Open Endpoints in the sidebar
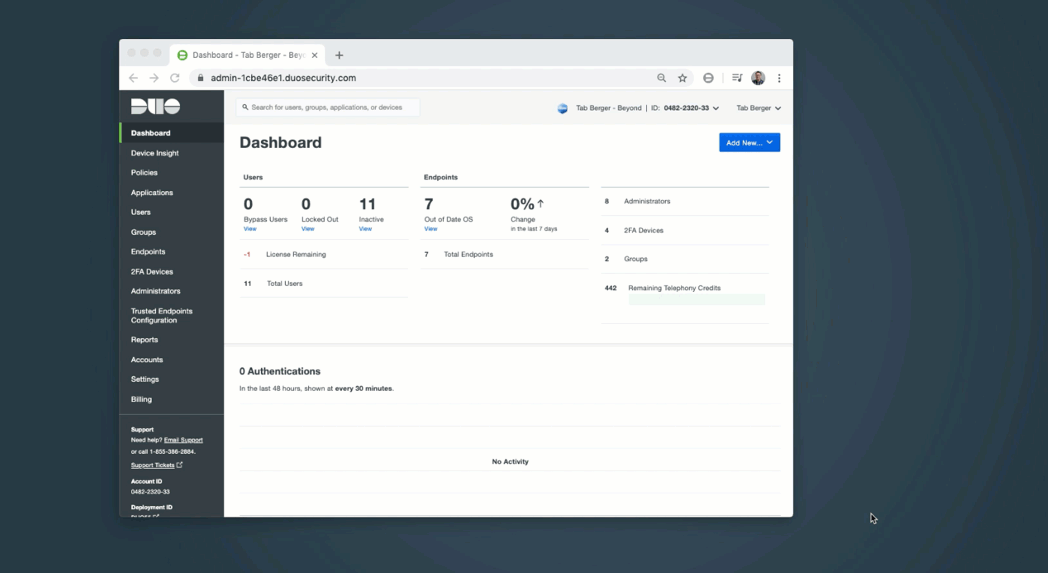 148,251
